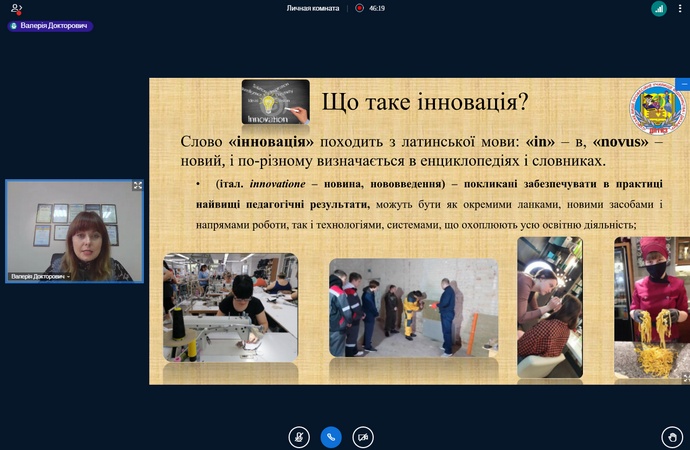The height and width of the screenshot is (450, 690).
Task: Leave audio with the phone button
Action: [331, 436]
